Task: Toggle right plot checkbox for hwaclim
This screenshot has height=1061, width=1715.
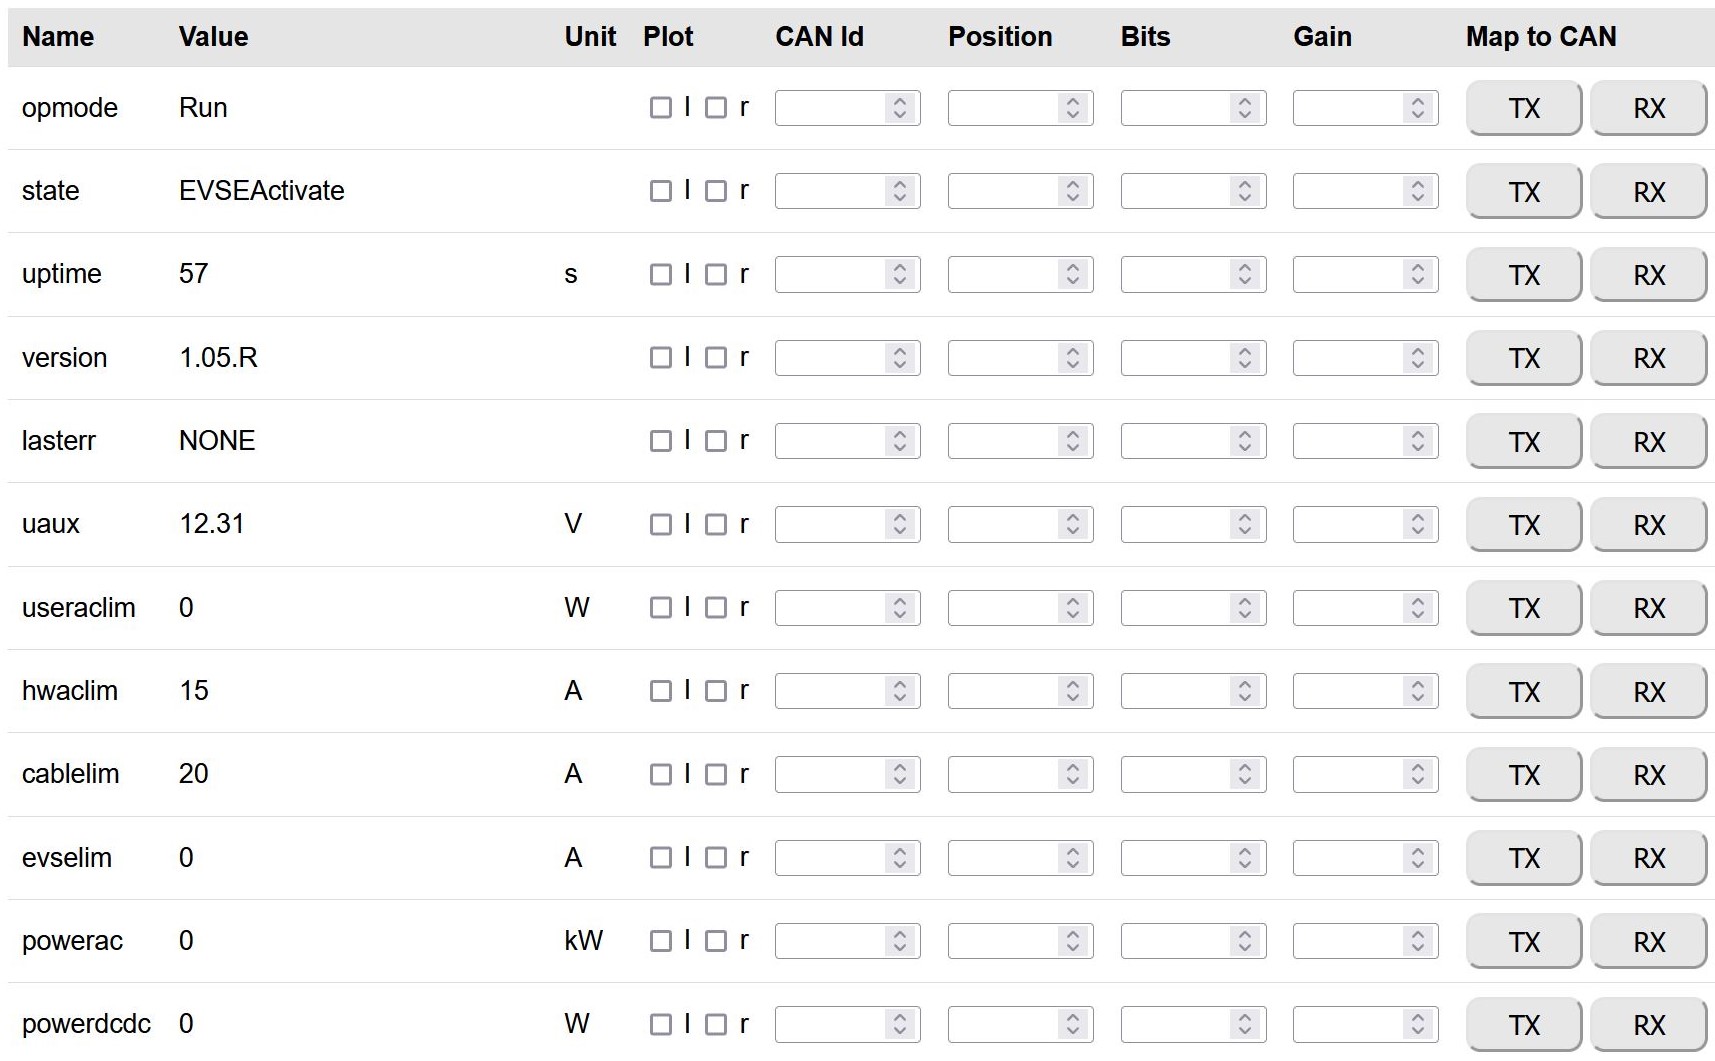Action: click(x=716, y=691)
